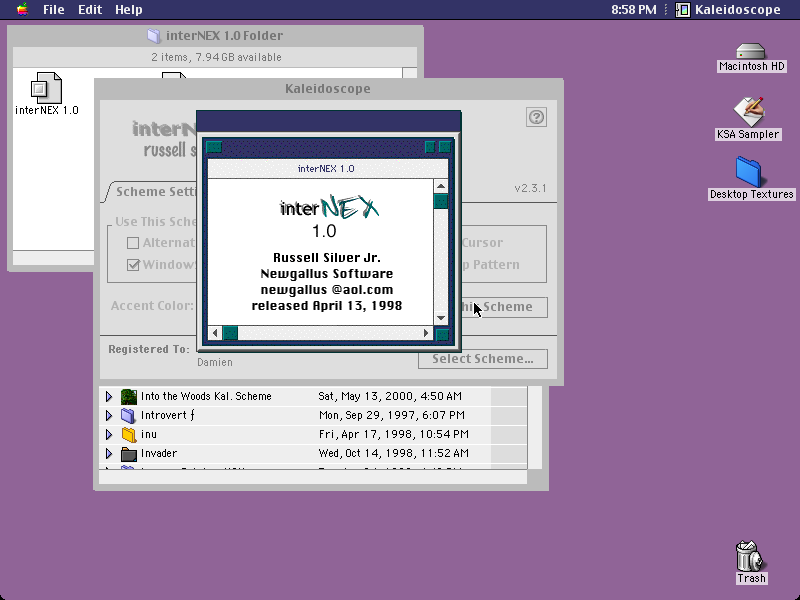Click the question mark help icon in Kaleidoscope
800x600 pixels.
(536, 117)
